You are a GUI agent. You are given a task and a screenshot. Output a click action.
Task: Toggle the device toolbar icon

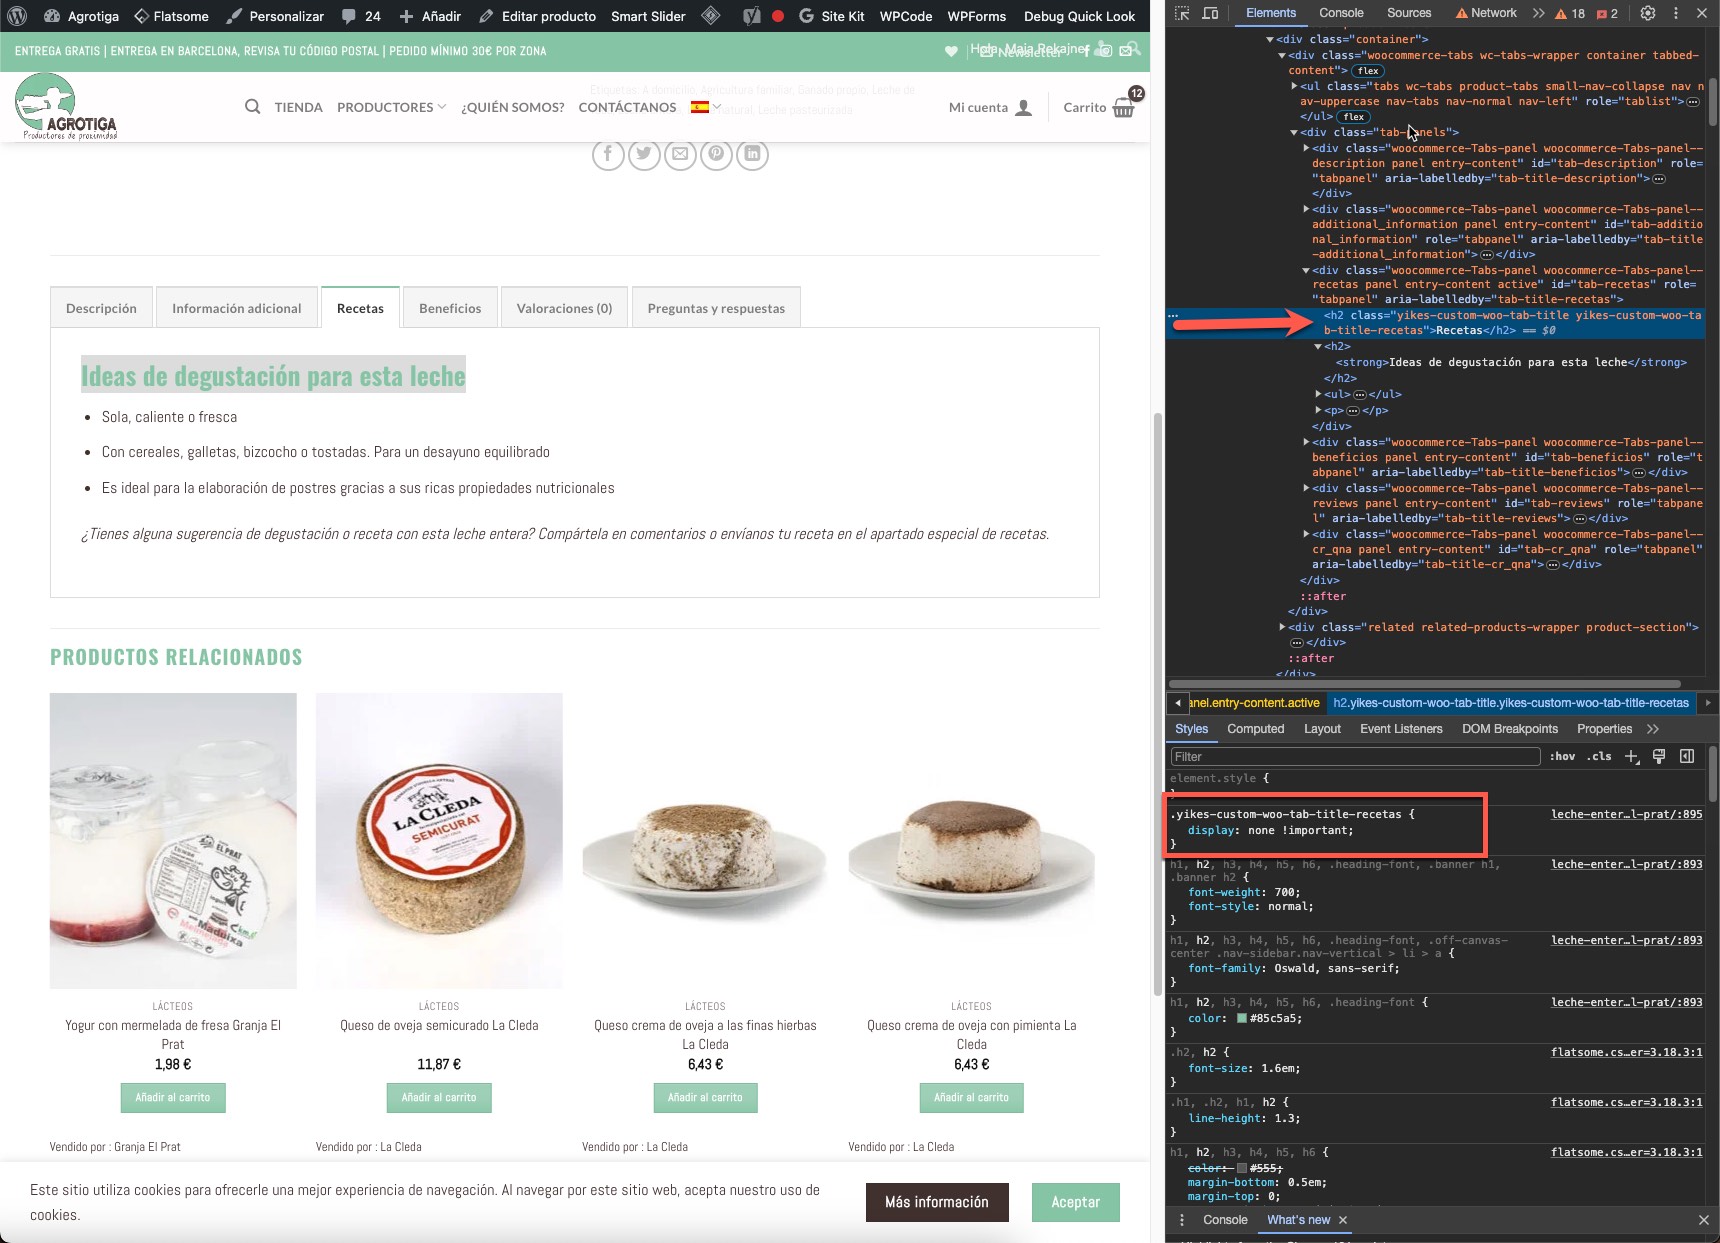coord(1210,14)
